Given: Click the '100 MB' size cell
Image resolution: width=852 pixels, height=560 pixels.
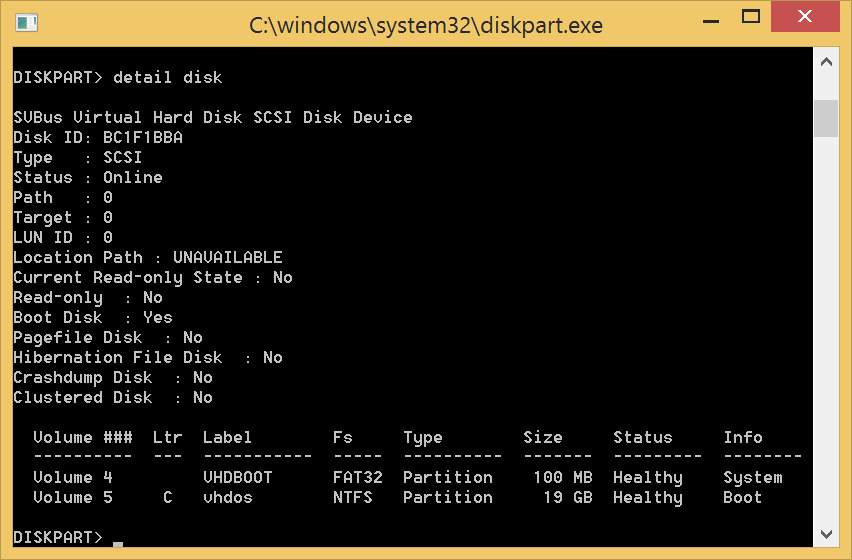Looking at the screenshot, I should (x=563, y=477).
